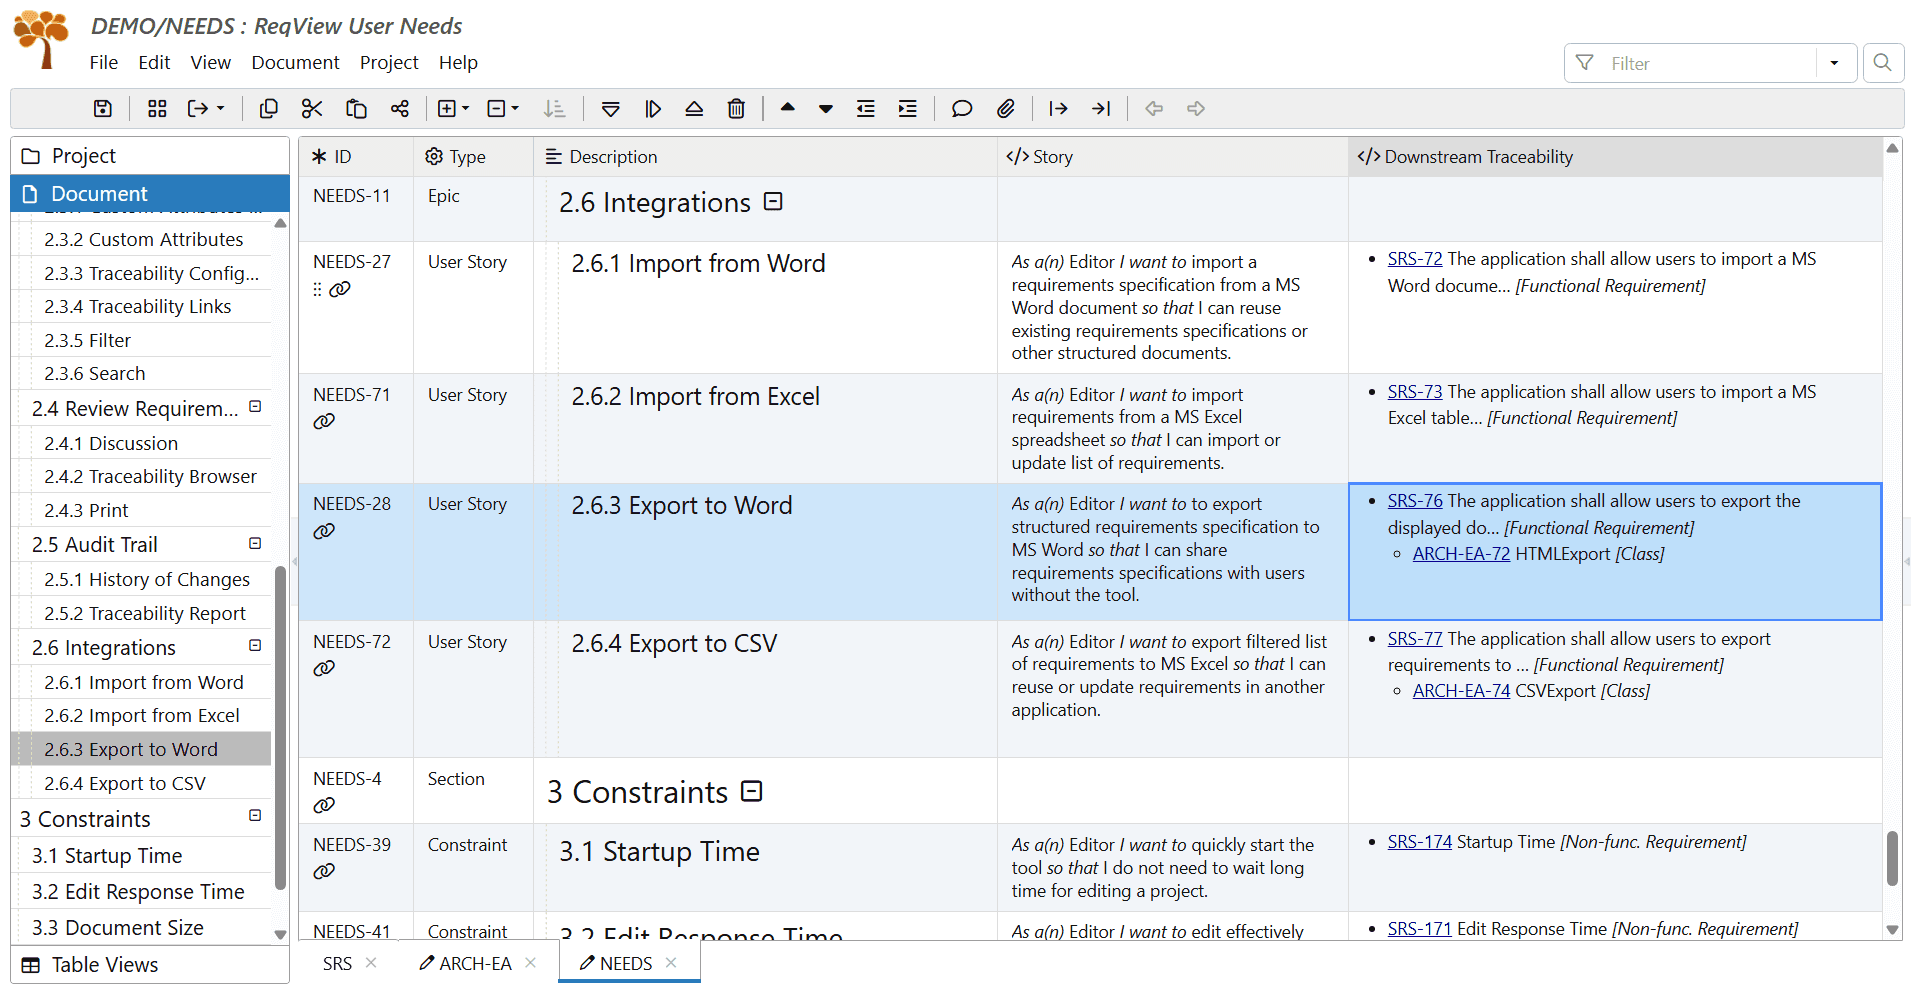The height and width of the screenshot is (987, 1912).
Task: Click the Search magnifier icon
Action: (x=1882, y=63)
